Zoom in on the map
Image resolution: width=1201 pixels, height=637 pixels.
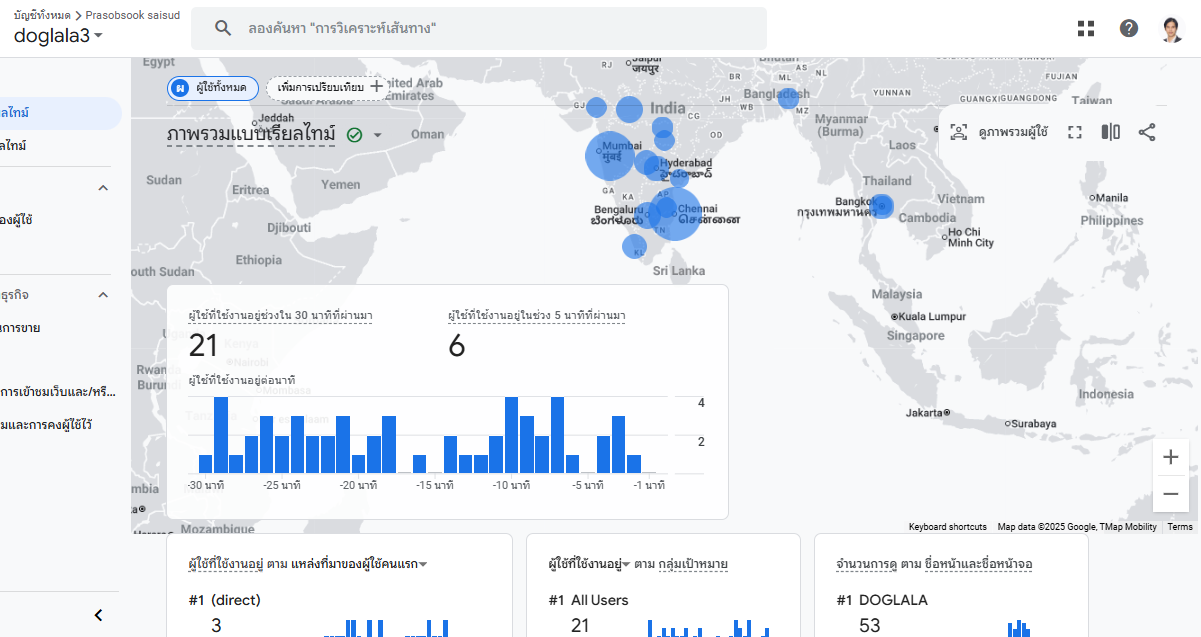(1171, 458)
